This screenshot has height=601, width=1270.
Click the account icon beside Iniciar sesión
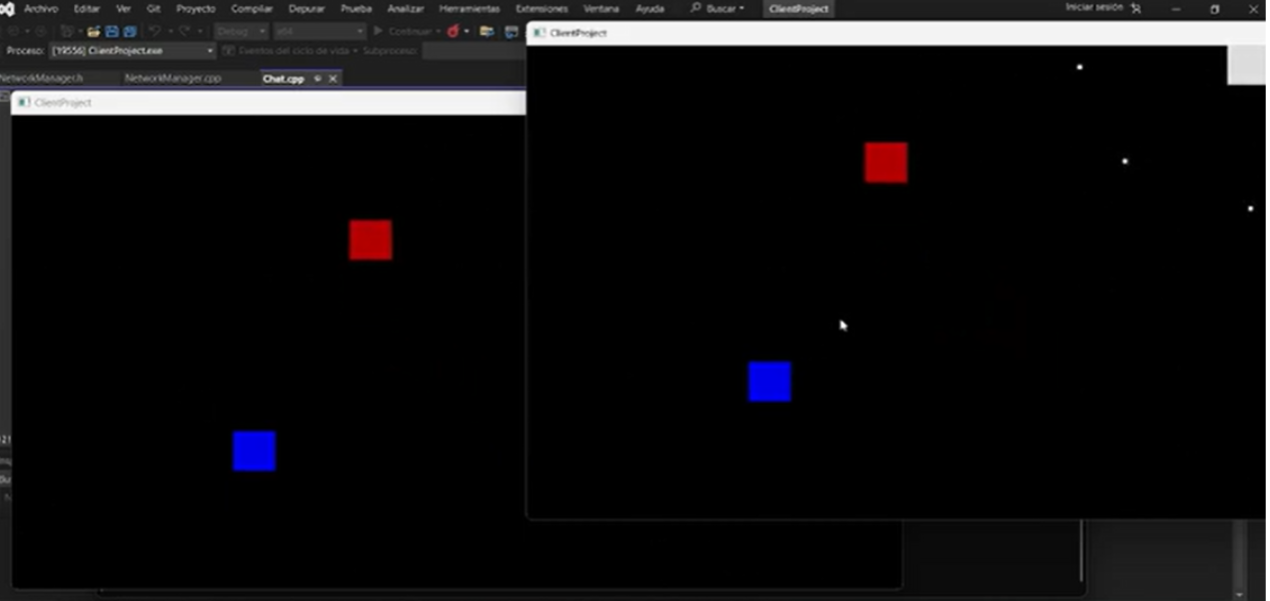tap(1136, 8)
